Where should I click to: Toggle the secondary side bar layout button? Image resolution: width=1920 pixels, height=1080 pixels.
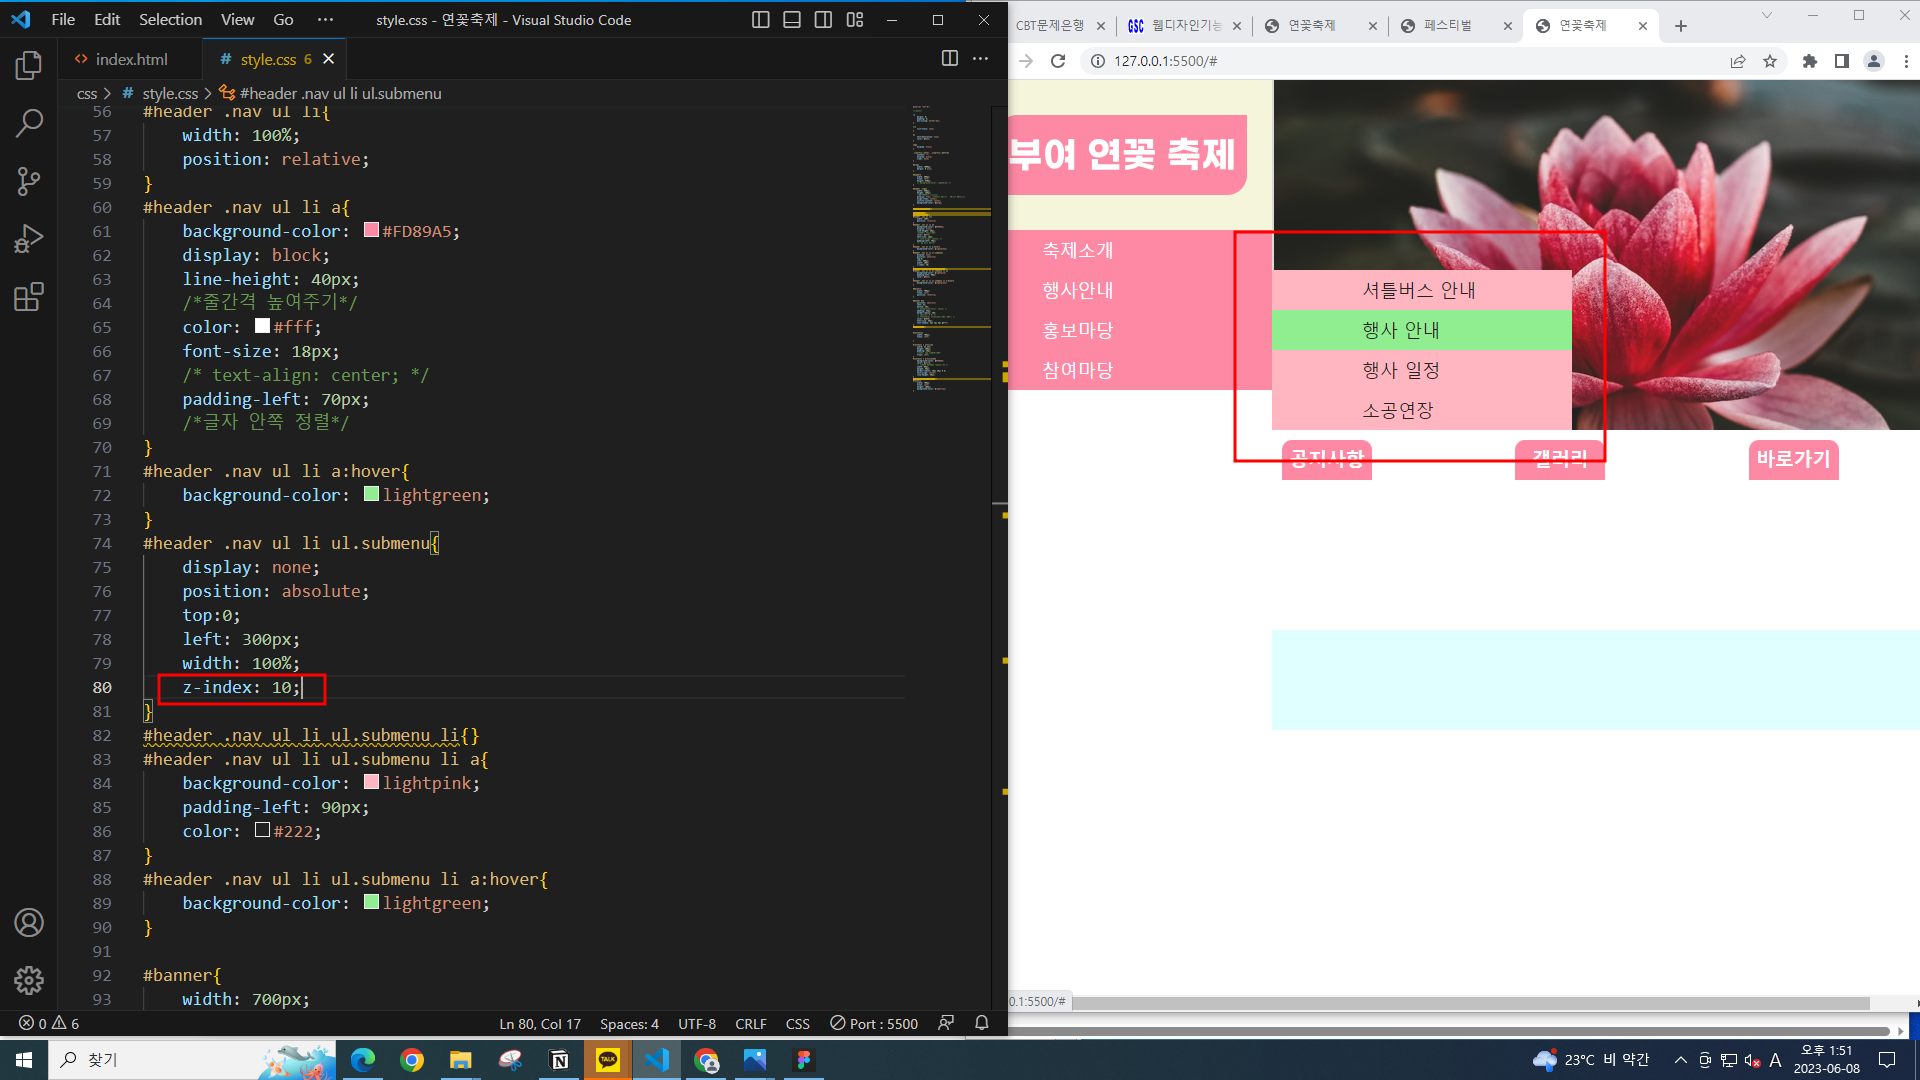point(823,20)
